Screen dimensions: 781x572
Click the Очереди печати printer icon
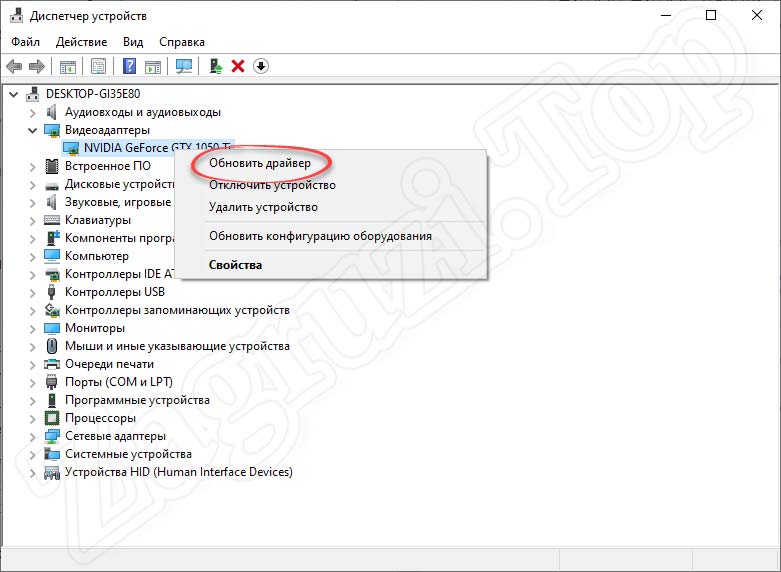tap(52, 364)
